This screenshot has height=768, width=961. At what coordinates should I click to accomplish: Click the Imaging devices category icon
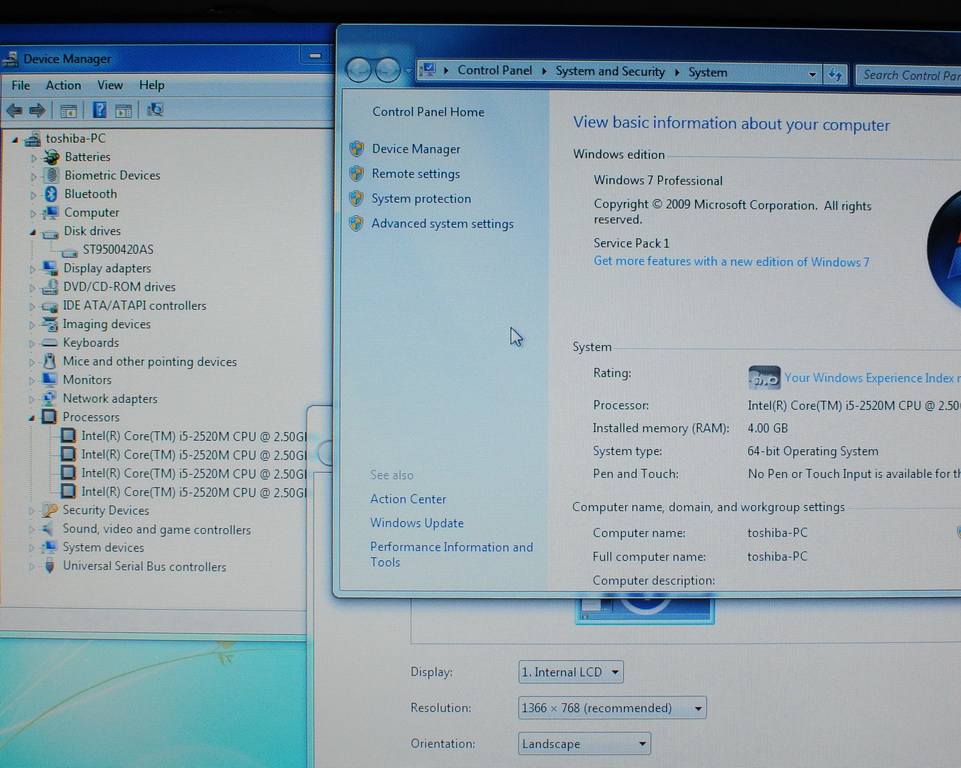point(49,324)
